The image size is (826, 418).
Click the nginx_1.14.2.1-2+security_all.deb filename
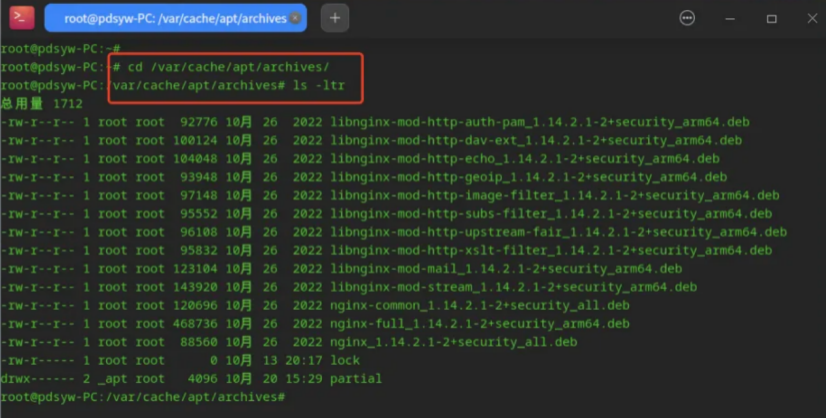point(454,342)
